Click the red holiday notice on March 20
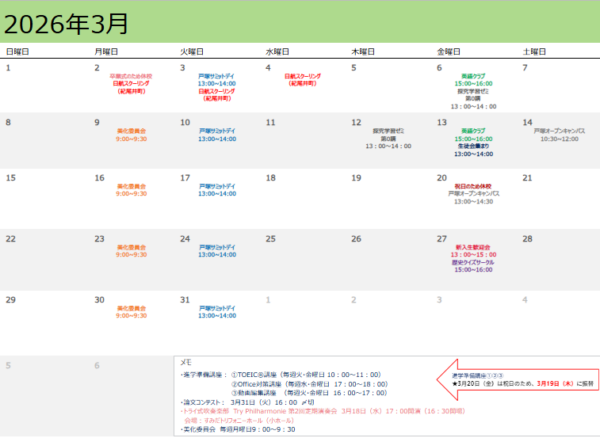 471,185
